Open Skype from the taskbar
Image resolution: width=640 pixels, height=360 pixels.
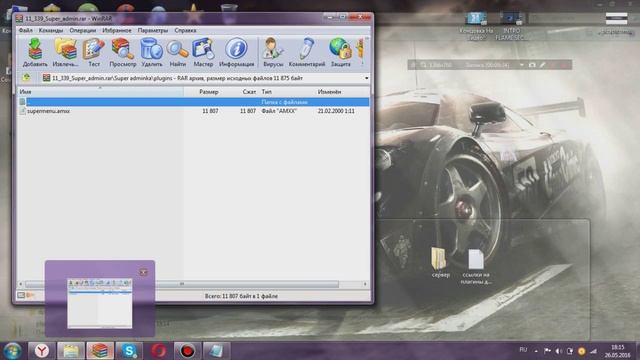tap(129, 351)
